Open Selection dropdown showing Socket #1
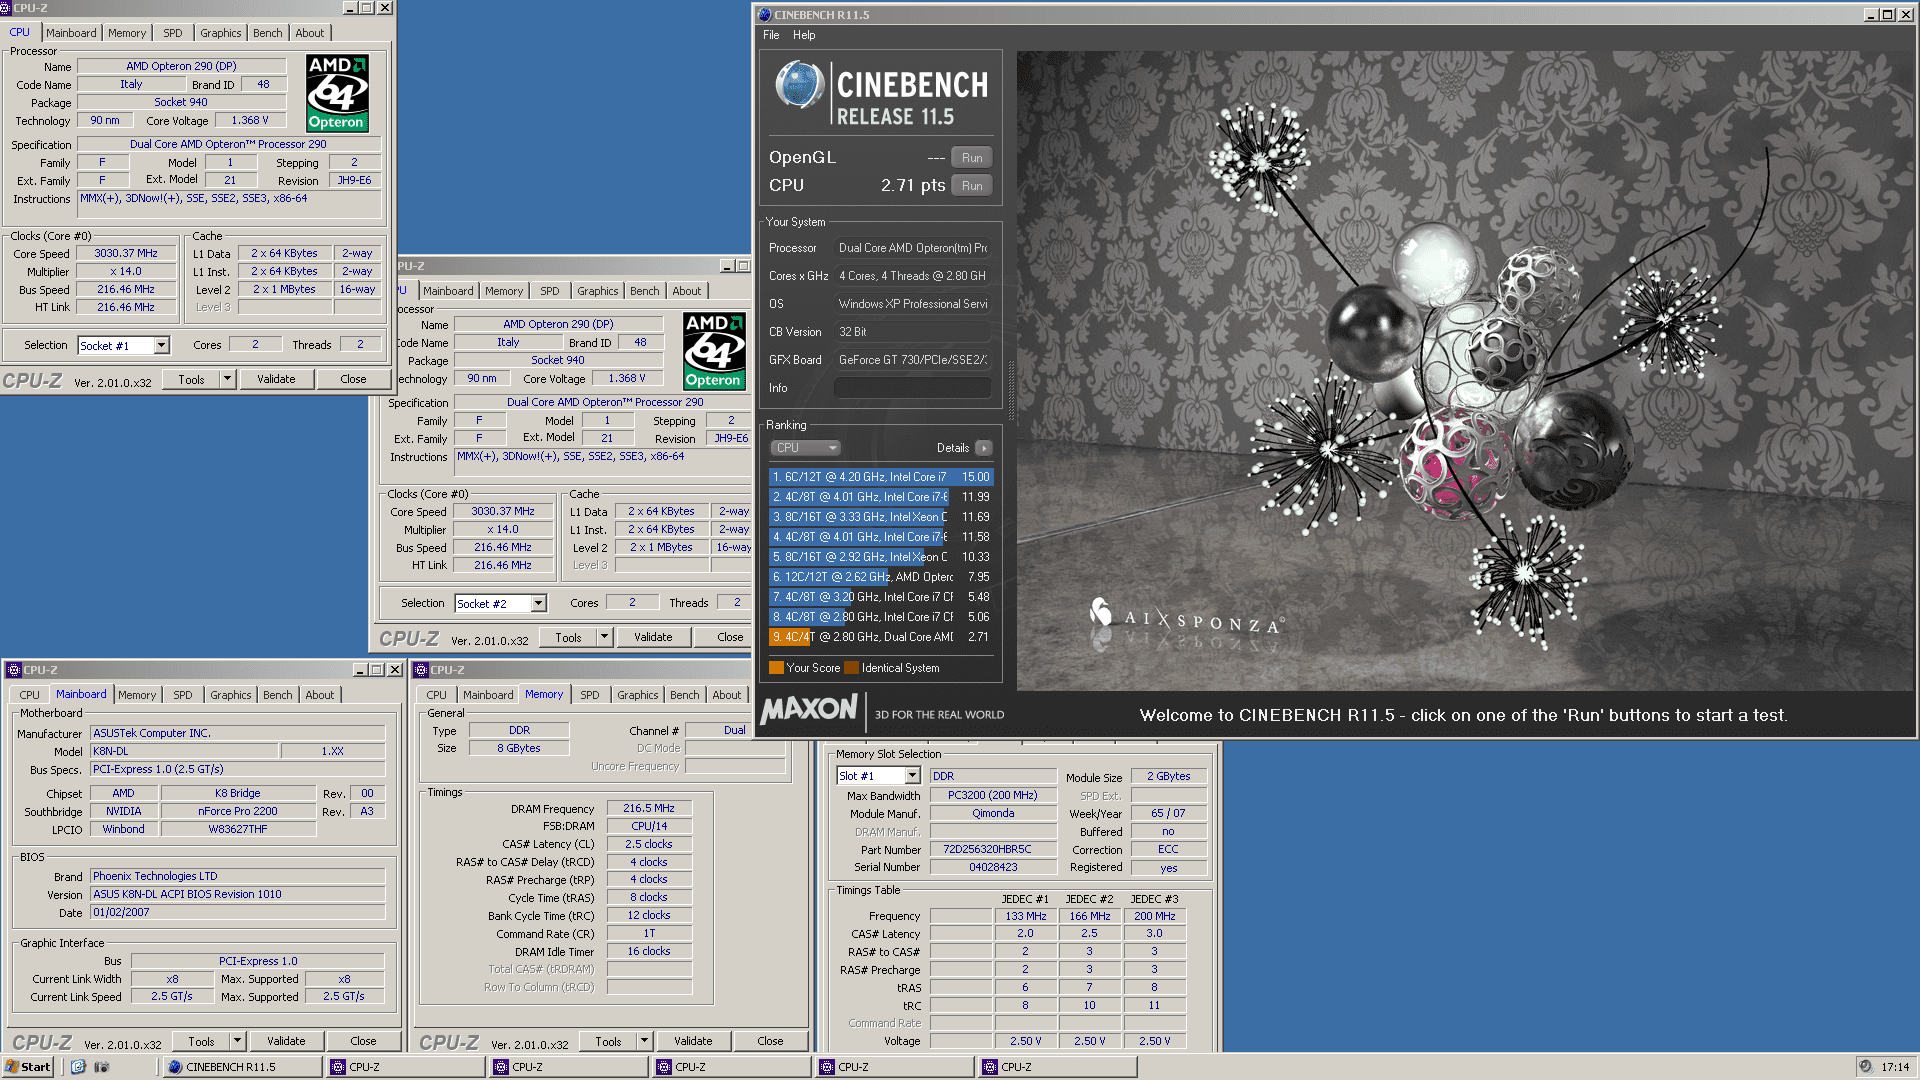 tap(161, 346)
